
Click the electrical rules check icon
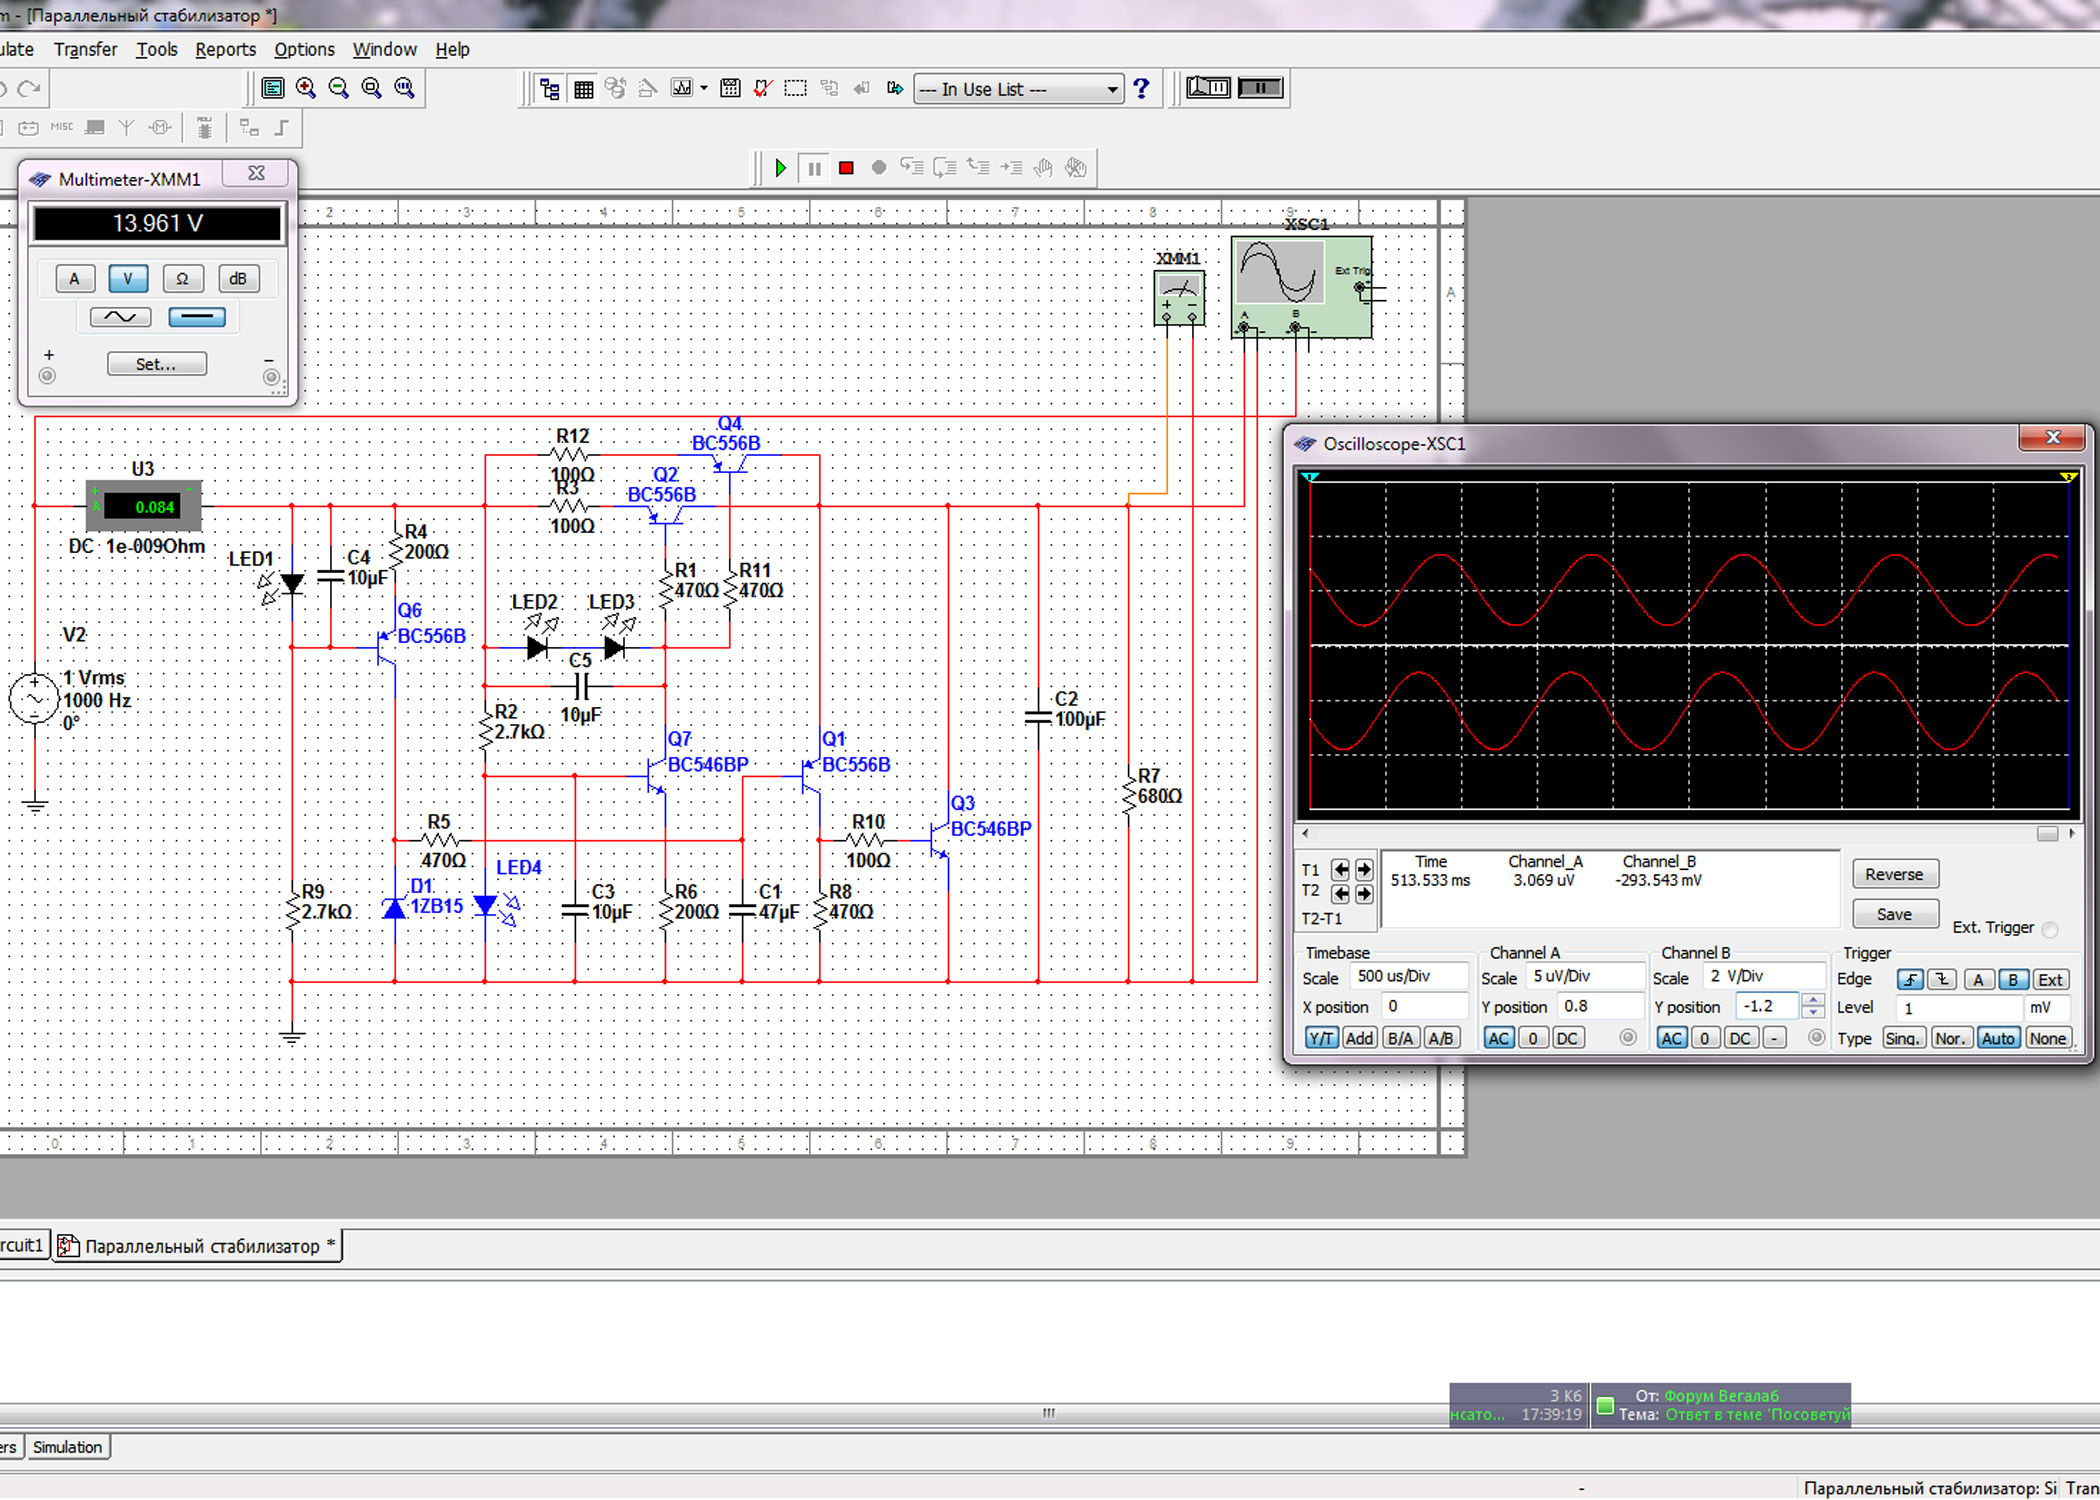763,88
